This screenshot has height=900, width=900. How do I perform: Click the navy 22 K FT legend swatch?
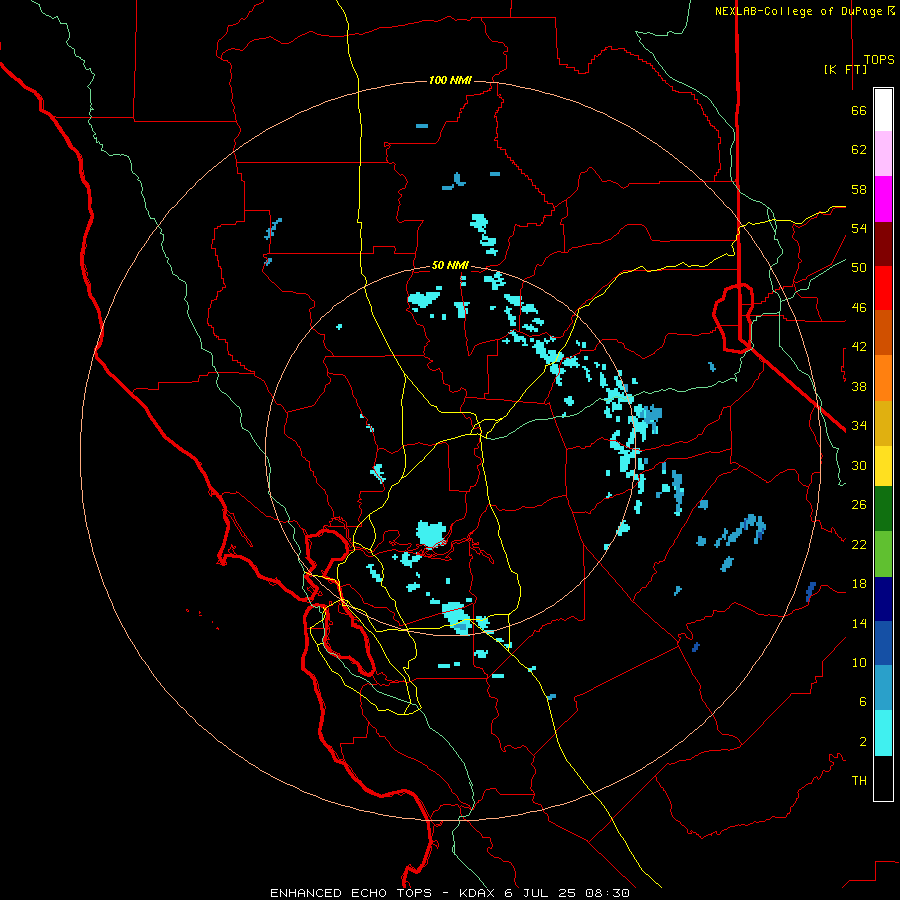click(883, 599)
